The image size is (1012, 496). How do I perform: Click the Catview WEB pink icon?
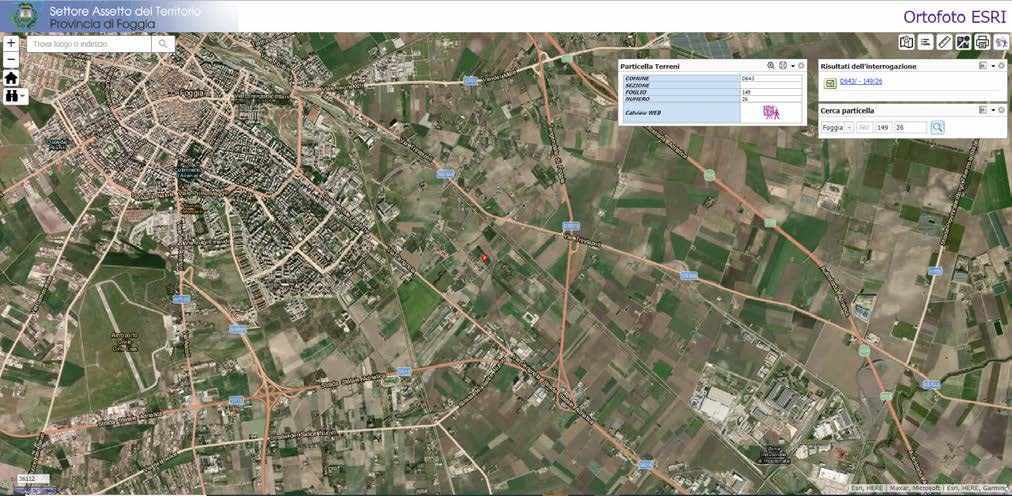pos(770,113)
